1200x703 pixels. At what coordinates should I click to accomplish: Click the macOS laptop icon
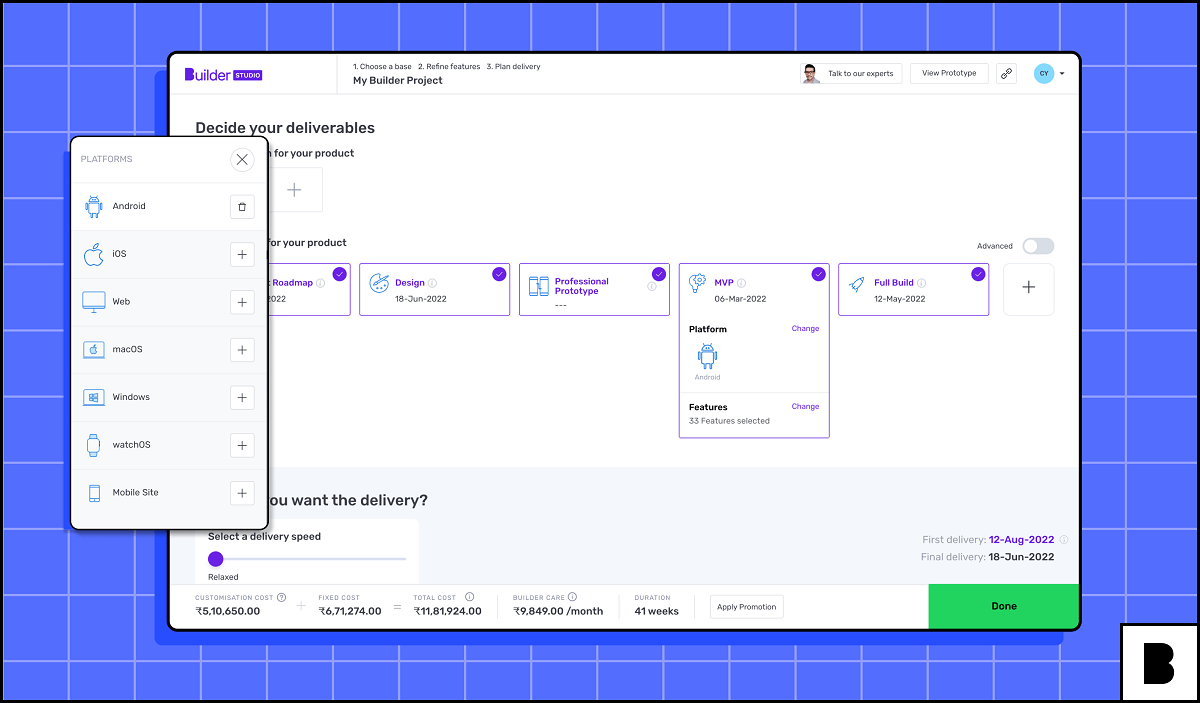pyautogui.click(x=94, y=350)
